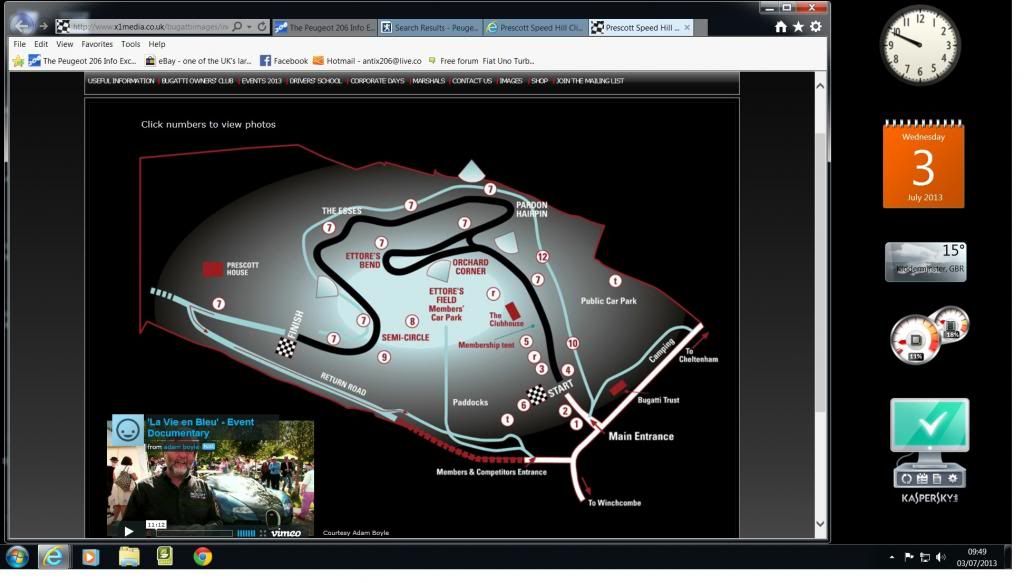Click the weather gadget showing 15°

[x=925, y=262]
